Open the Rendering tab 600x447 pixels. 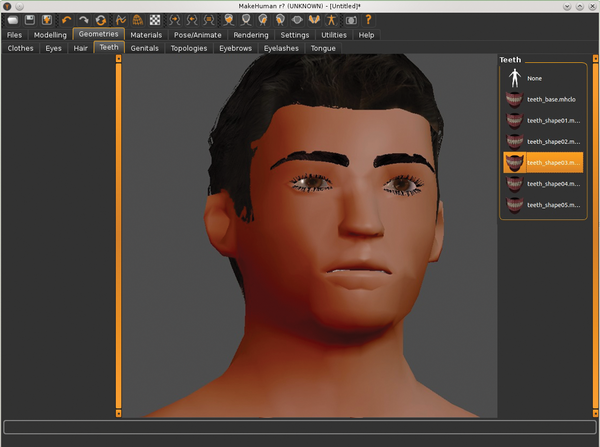(x=251, y=35)
